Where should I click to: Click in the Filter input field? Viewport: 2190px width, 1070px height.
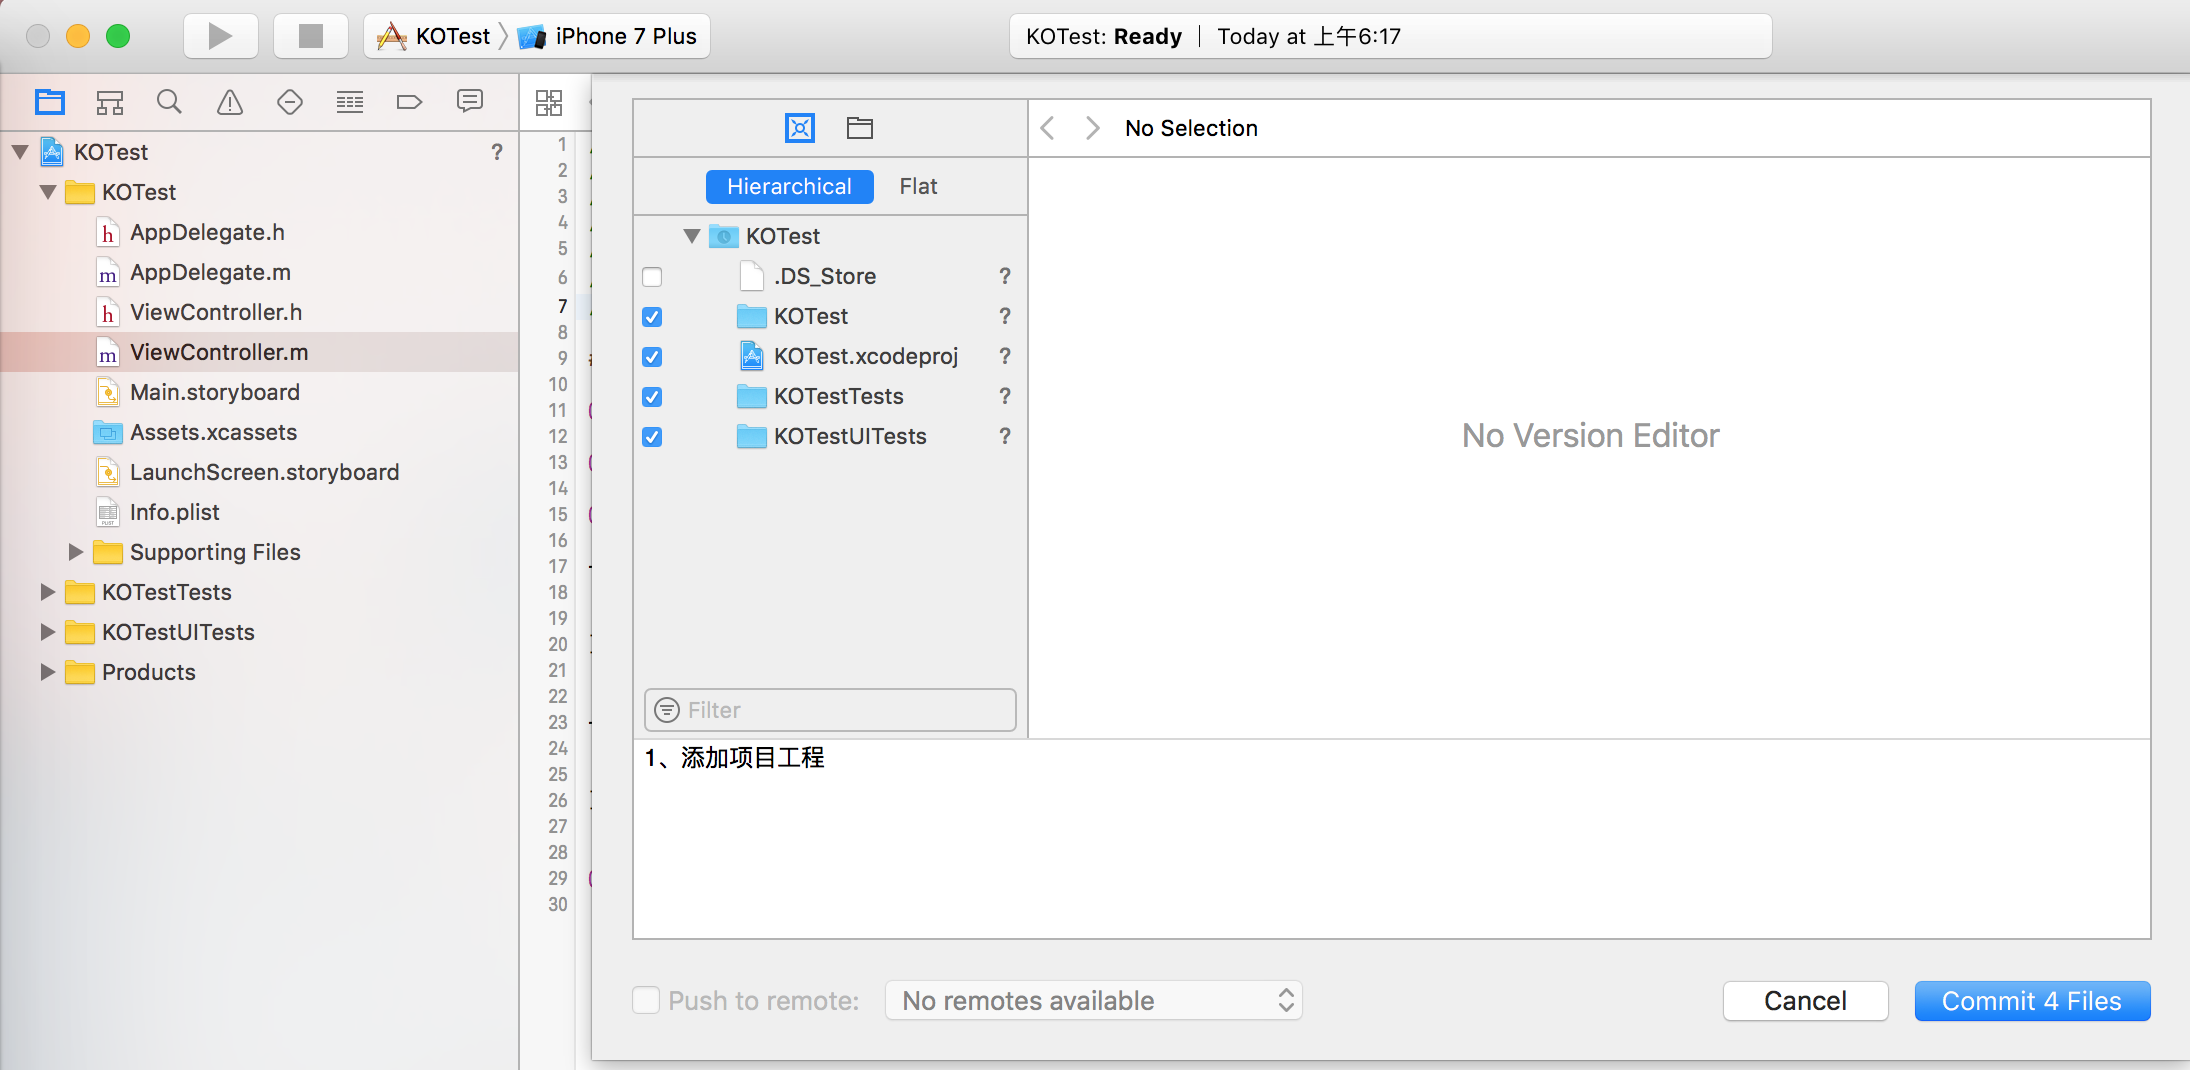click(x=830, y=710)
